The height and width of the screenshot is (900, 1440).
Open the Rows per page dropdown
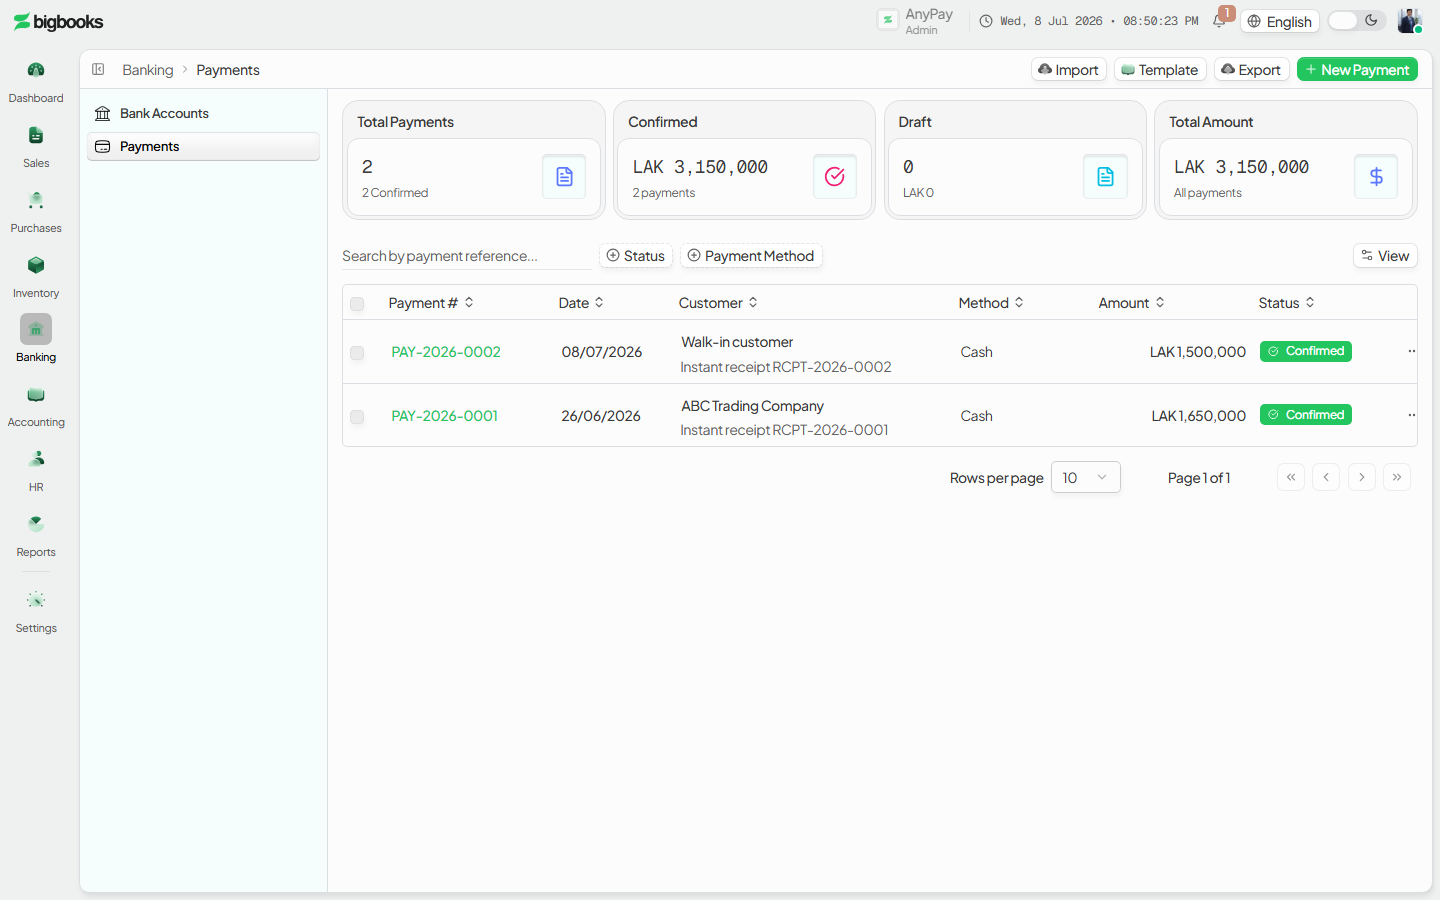point(1085,477)
